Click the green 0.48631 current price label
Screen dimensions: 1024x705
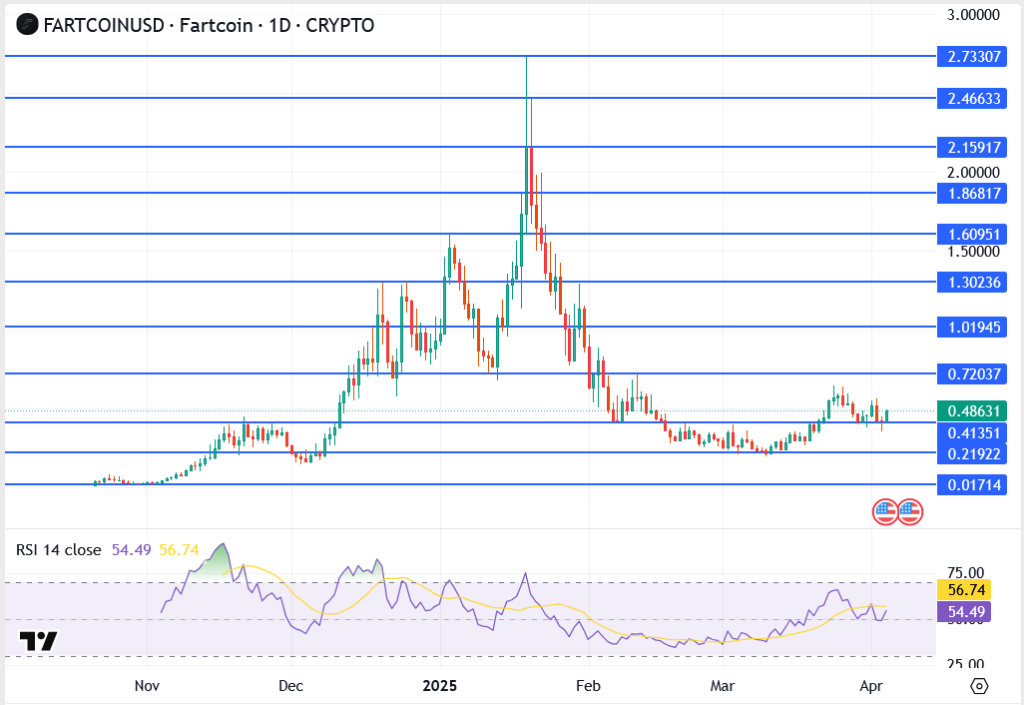(x=973, y=411)
